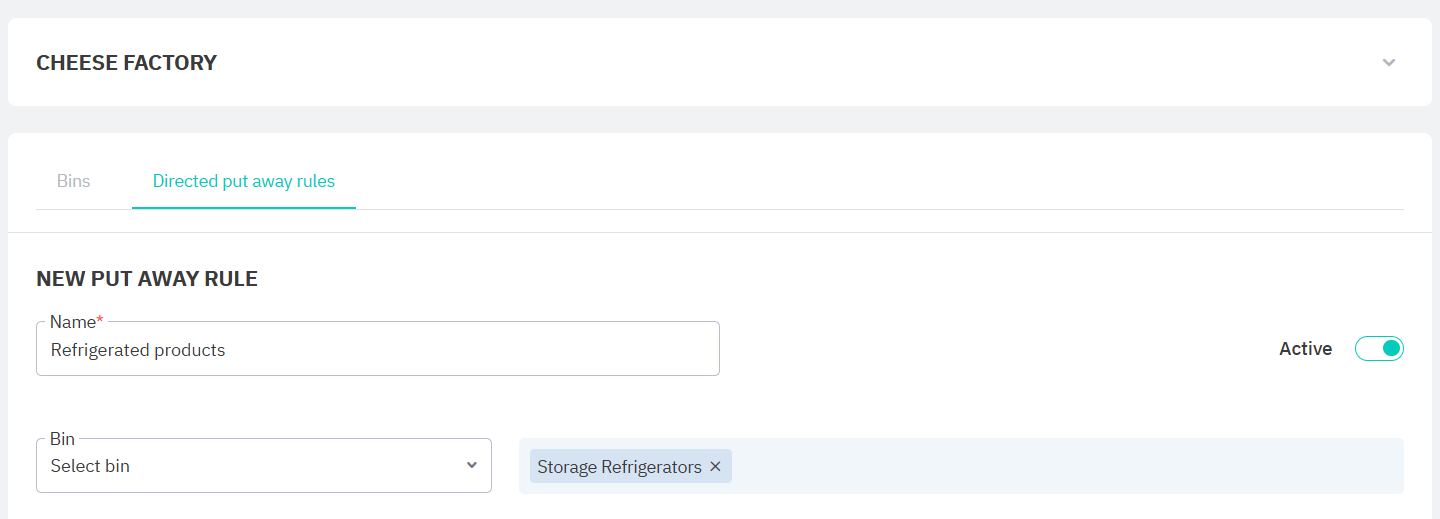Image resolution: width=1440 pixels, height=519 pixels.
Task: Switch to the Bins tab
Action: [73, 181]
